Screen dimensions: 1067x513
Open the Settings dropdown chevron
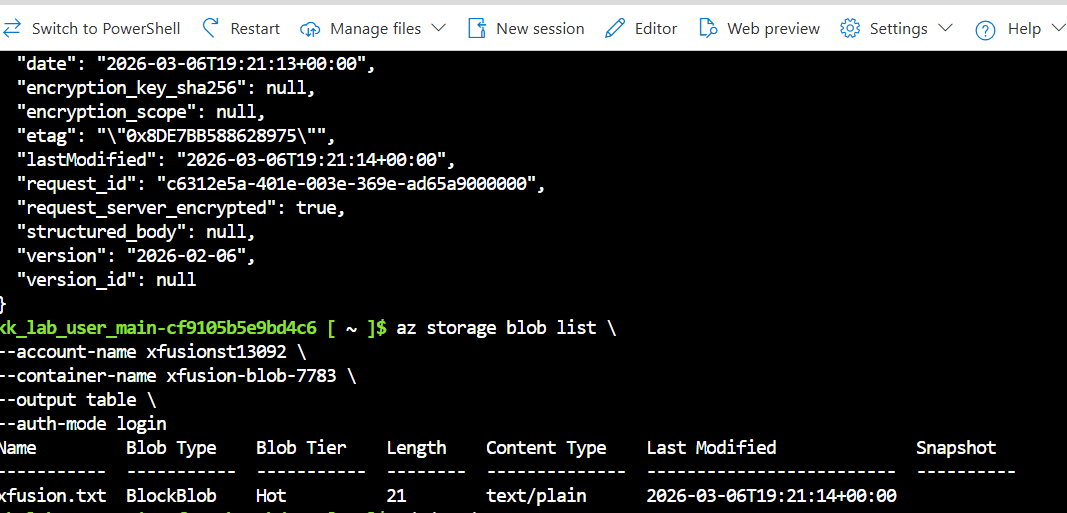tap(946, 28)
